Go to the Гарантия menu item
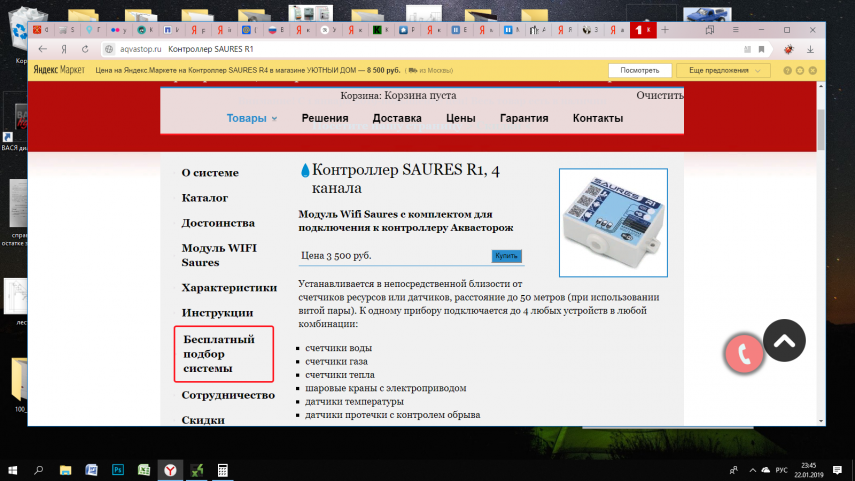The width and height of the screenshot is (855, 481). click(524, 118)
